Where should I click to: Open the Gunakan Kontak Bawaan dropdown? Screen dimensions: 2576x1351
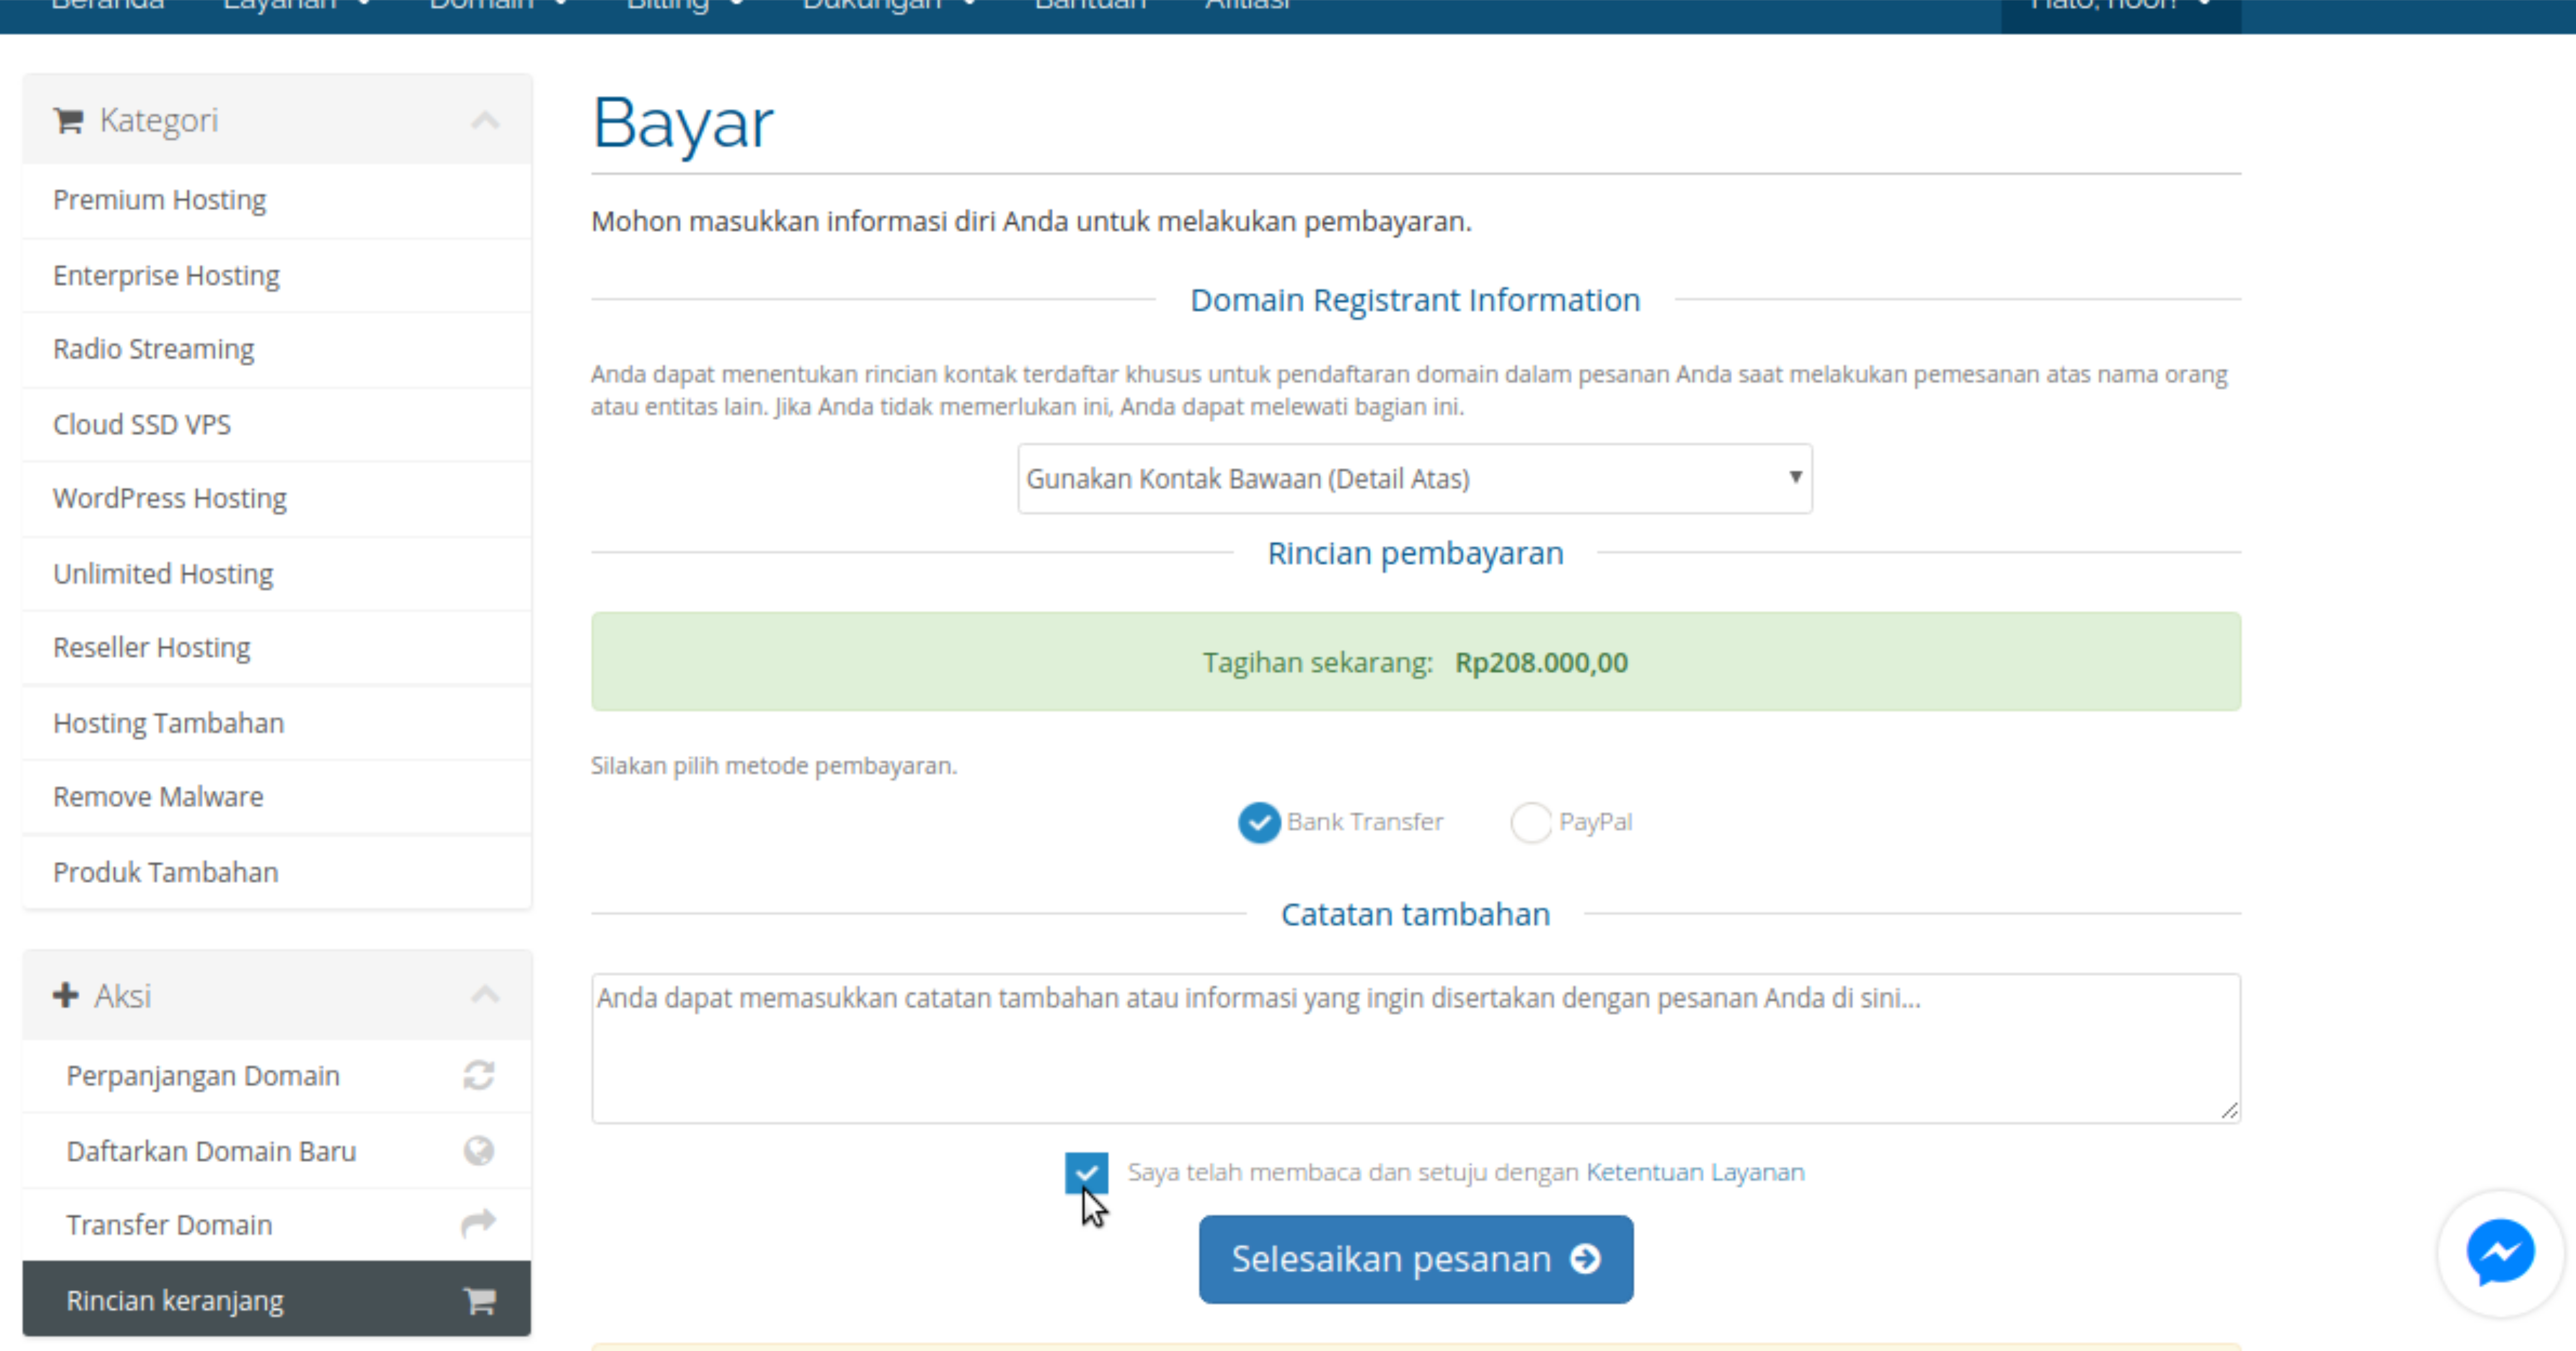pos(1414,479)
